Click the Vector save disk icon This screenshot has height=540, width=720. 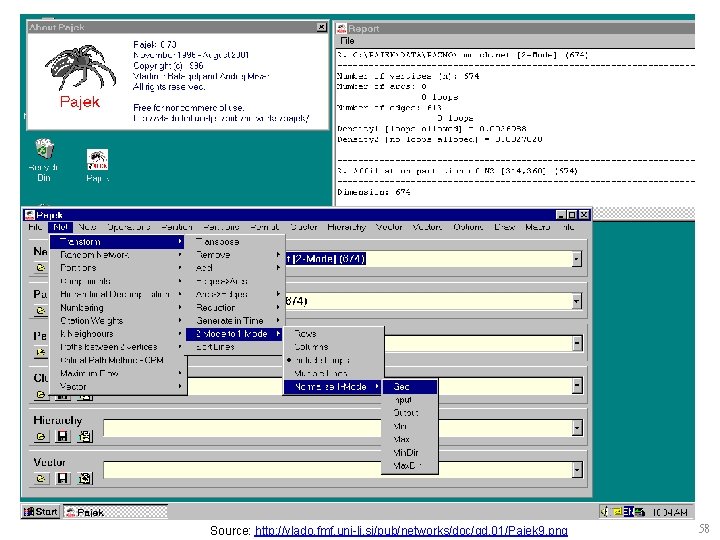coord(62,478)
